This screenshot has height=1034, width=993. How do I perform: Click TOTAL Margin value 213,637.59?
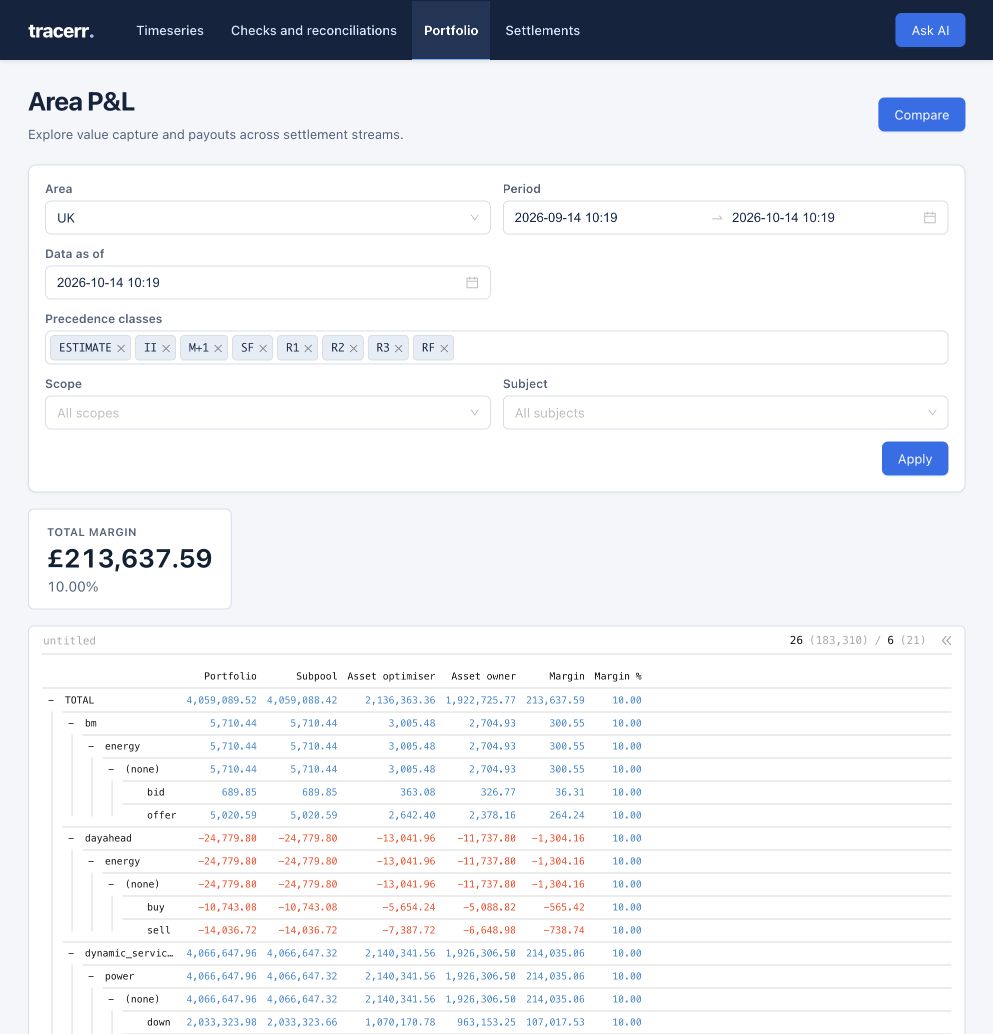pyautogui.click(x=555, y=700)
